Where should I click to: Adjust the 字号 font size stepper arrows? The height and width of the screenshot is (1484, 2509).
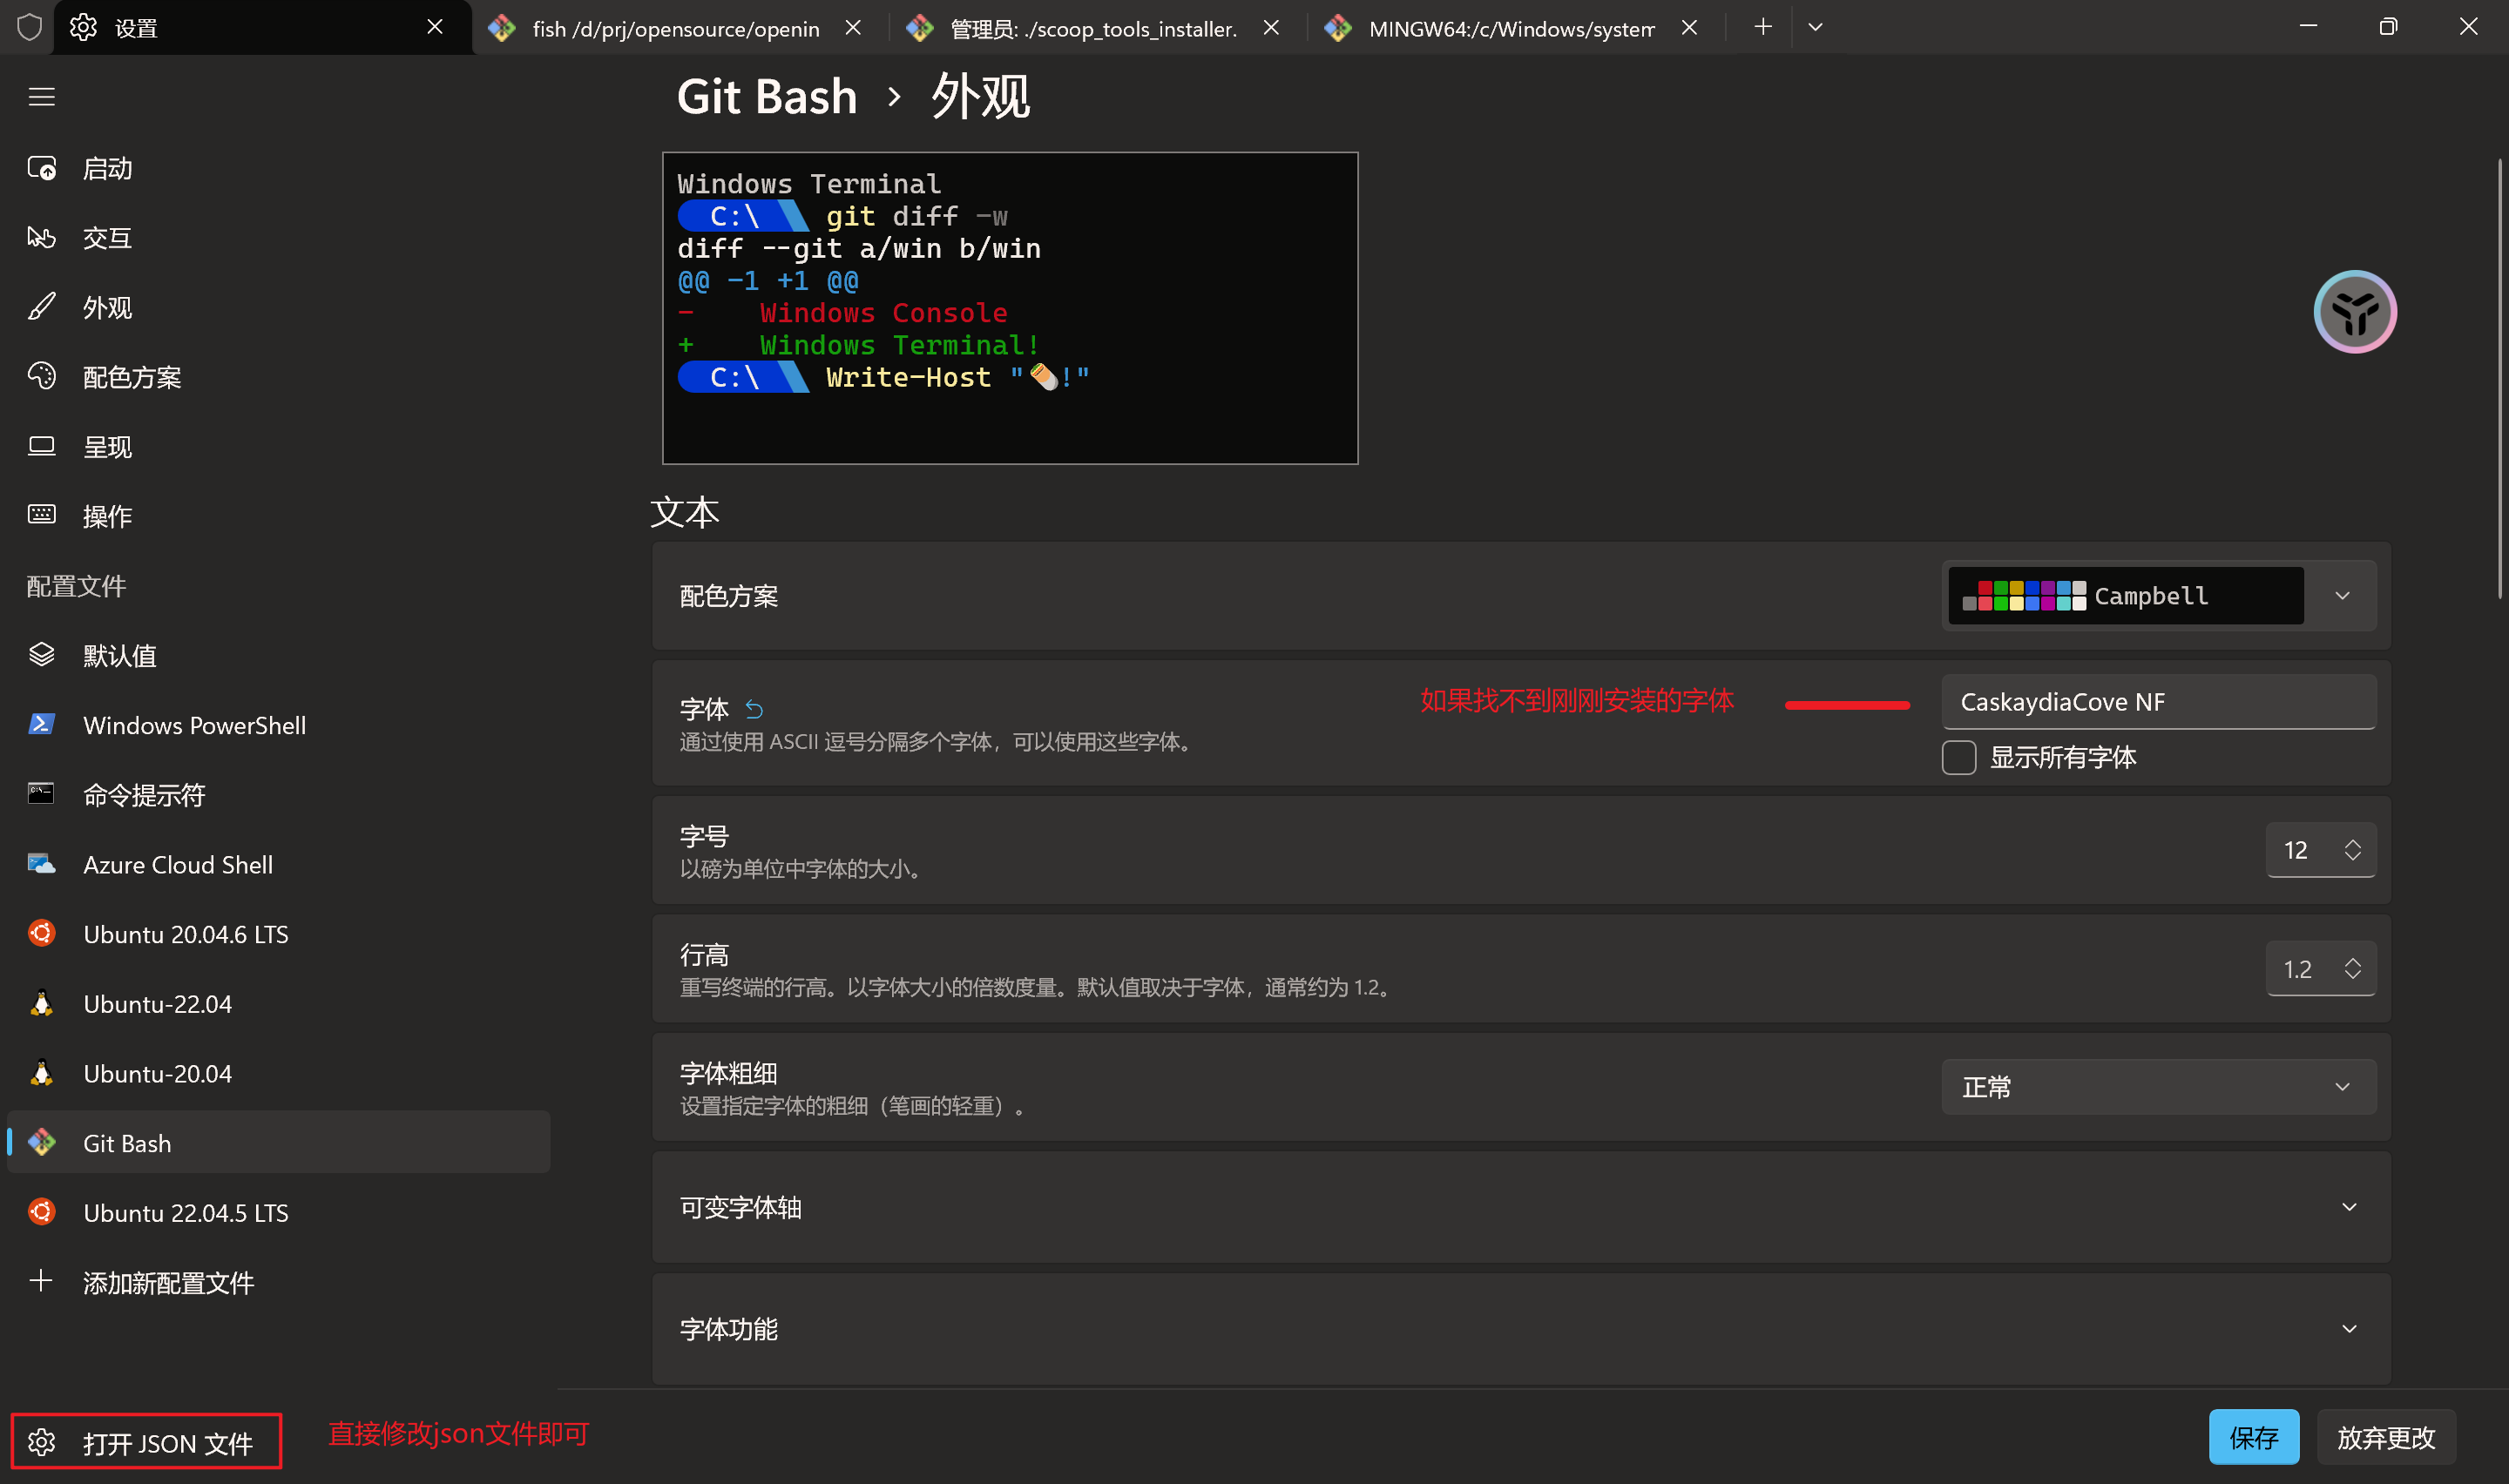pos(2352,850)
